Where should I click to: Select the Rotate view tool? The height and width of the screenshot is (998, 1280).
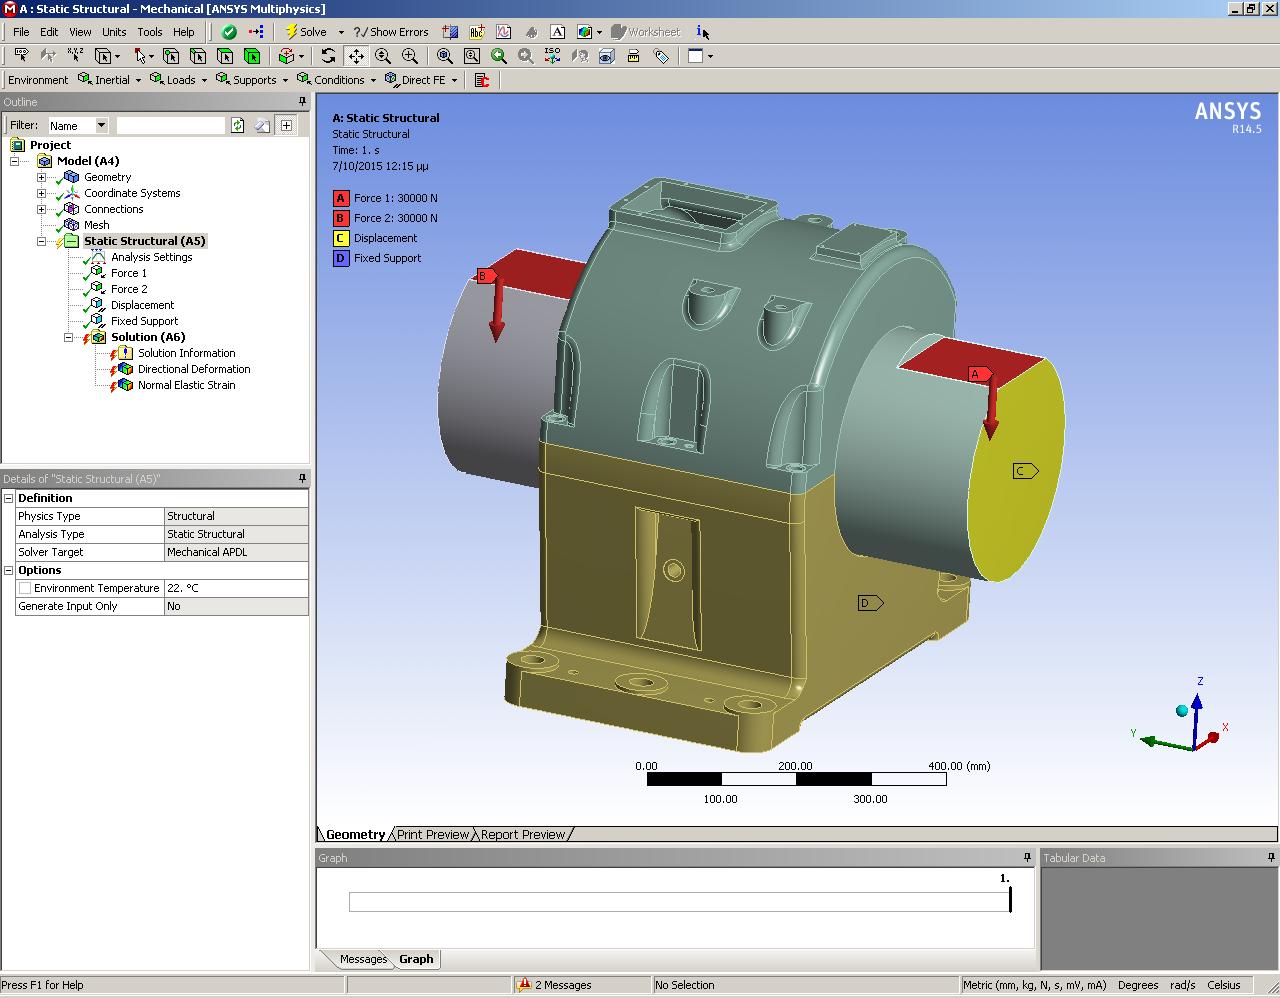pos(328,56)
